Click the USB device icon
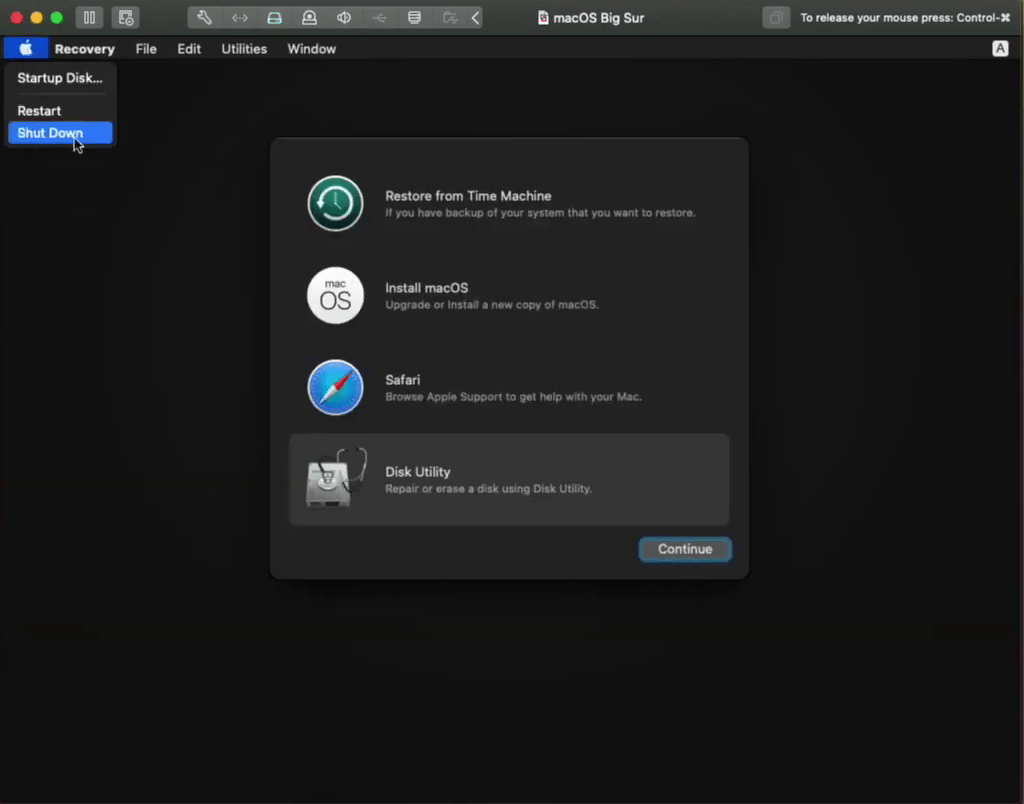 coord(379,18)
